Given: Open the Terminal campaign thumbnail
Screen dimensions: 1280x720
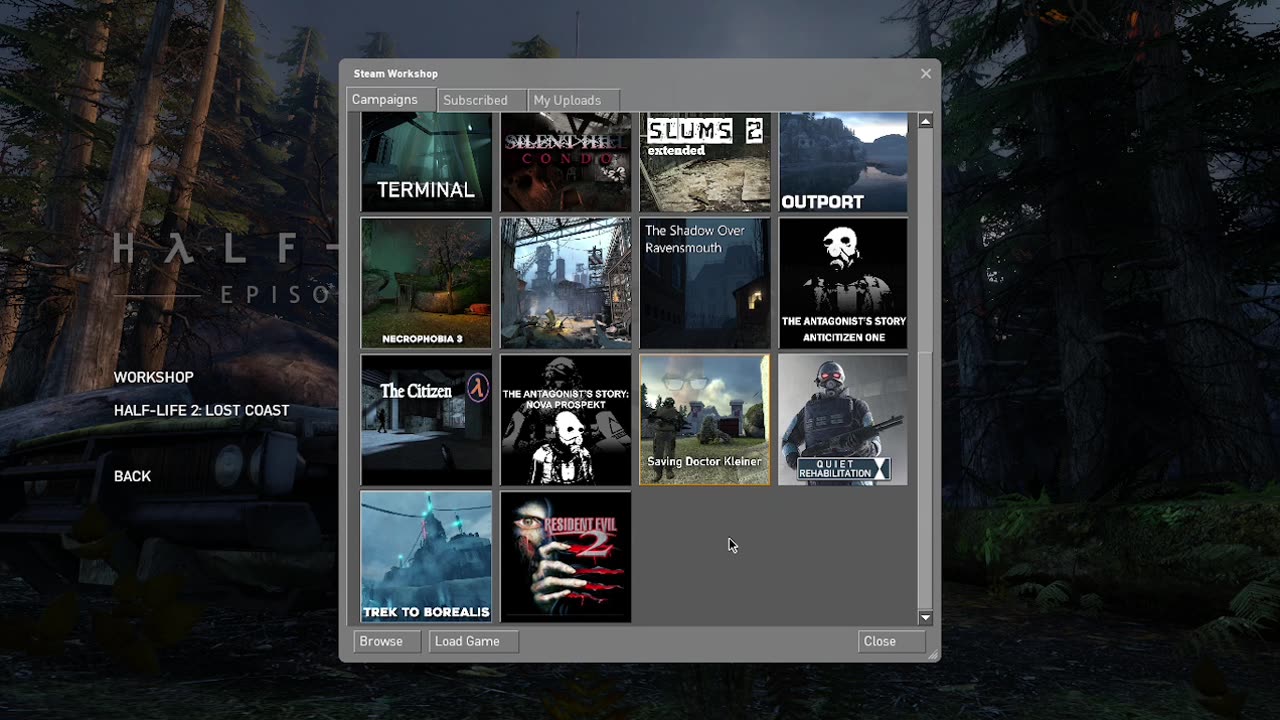Looking at the screenshot, I should click(426, 162).
